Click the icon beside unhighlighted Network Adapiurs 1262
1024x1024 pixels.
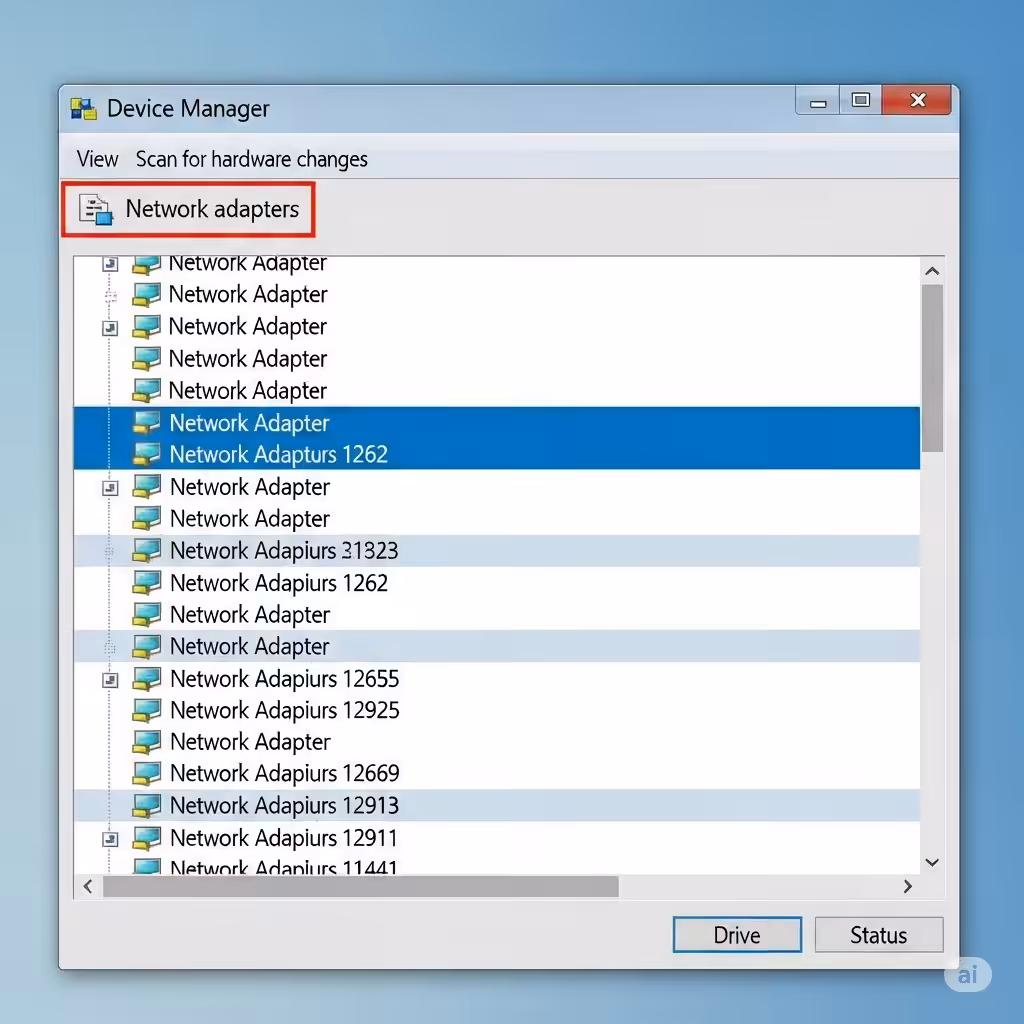(x=146, y=583)
